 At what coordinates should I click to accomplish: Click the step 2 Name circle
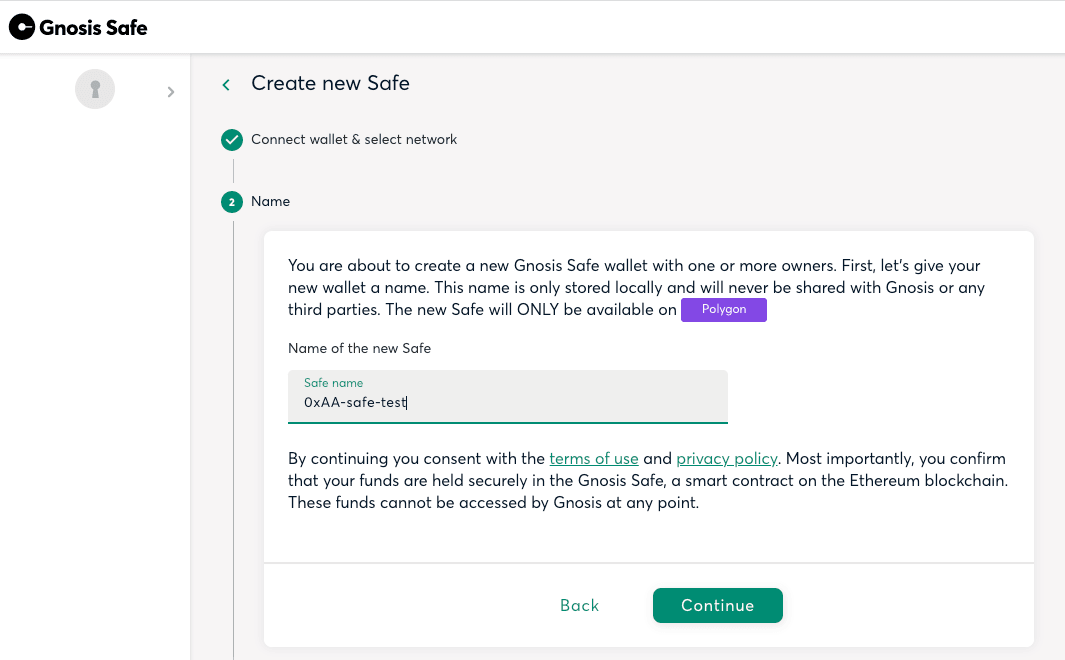pyautogui.click(x=232, y=202)
